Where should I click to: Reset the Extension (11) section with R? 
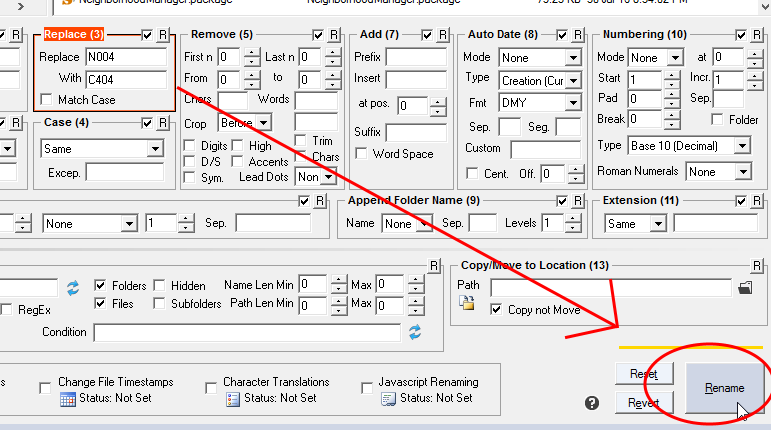click(757, 201)
